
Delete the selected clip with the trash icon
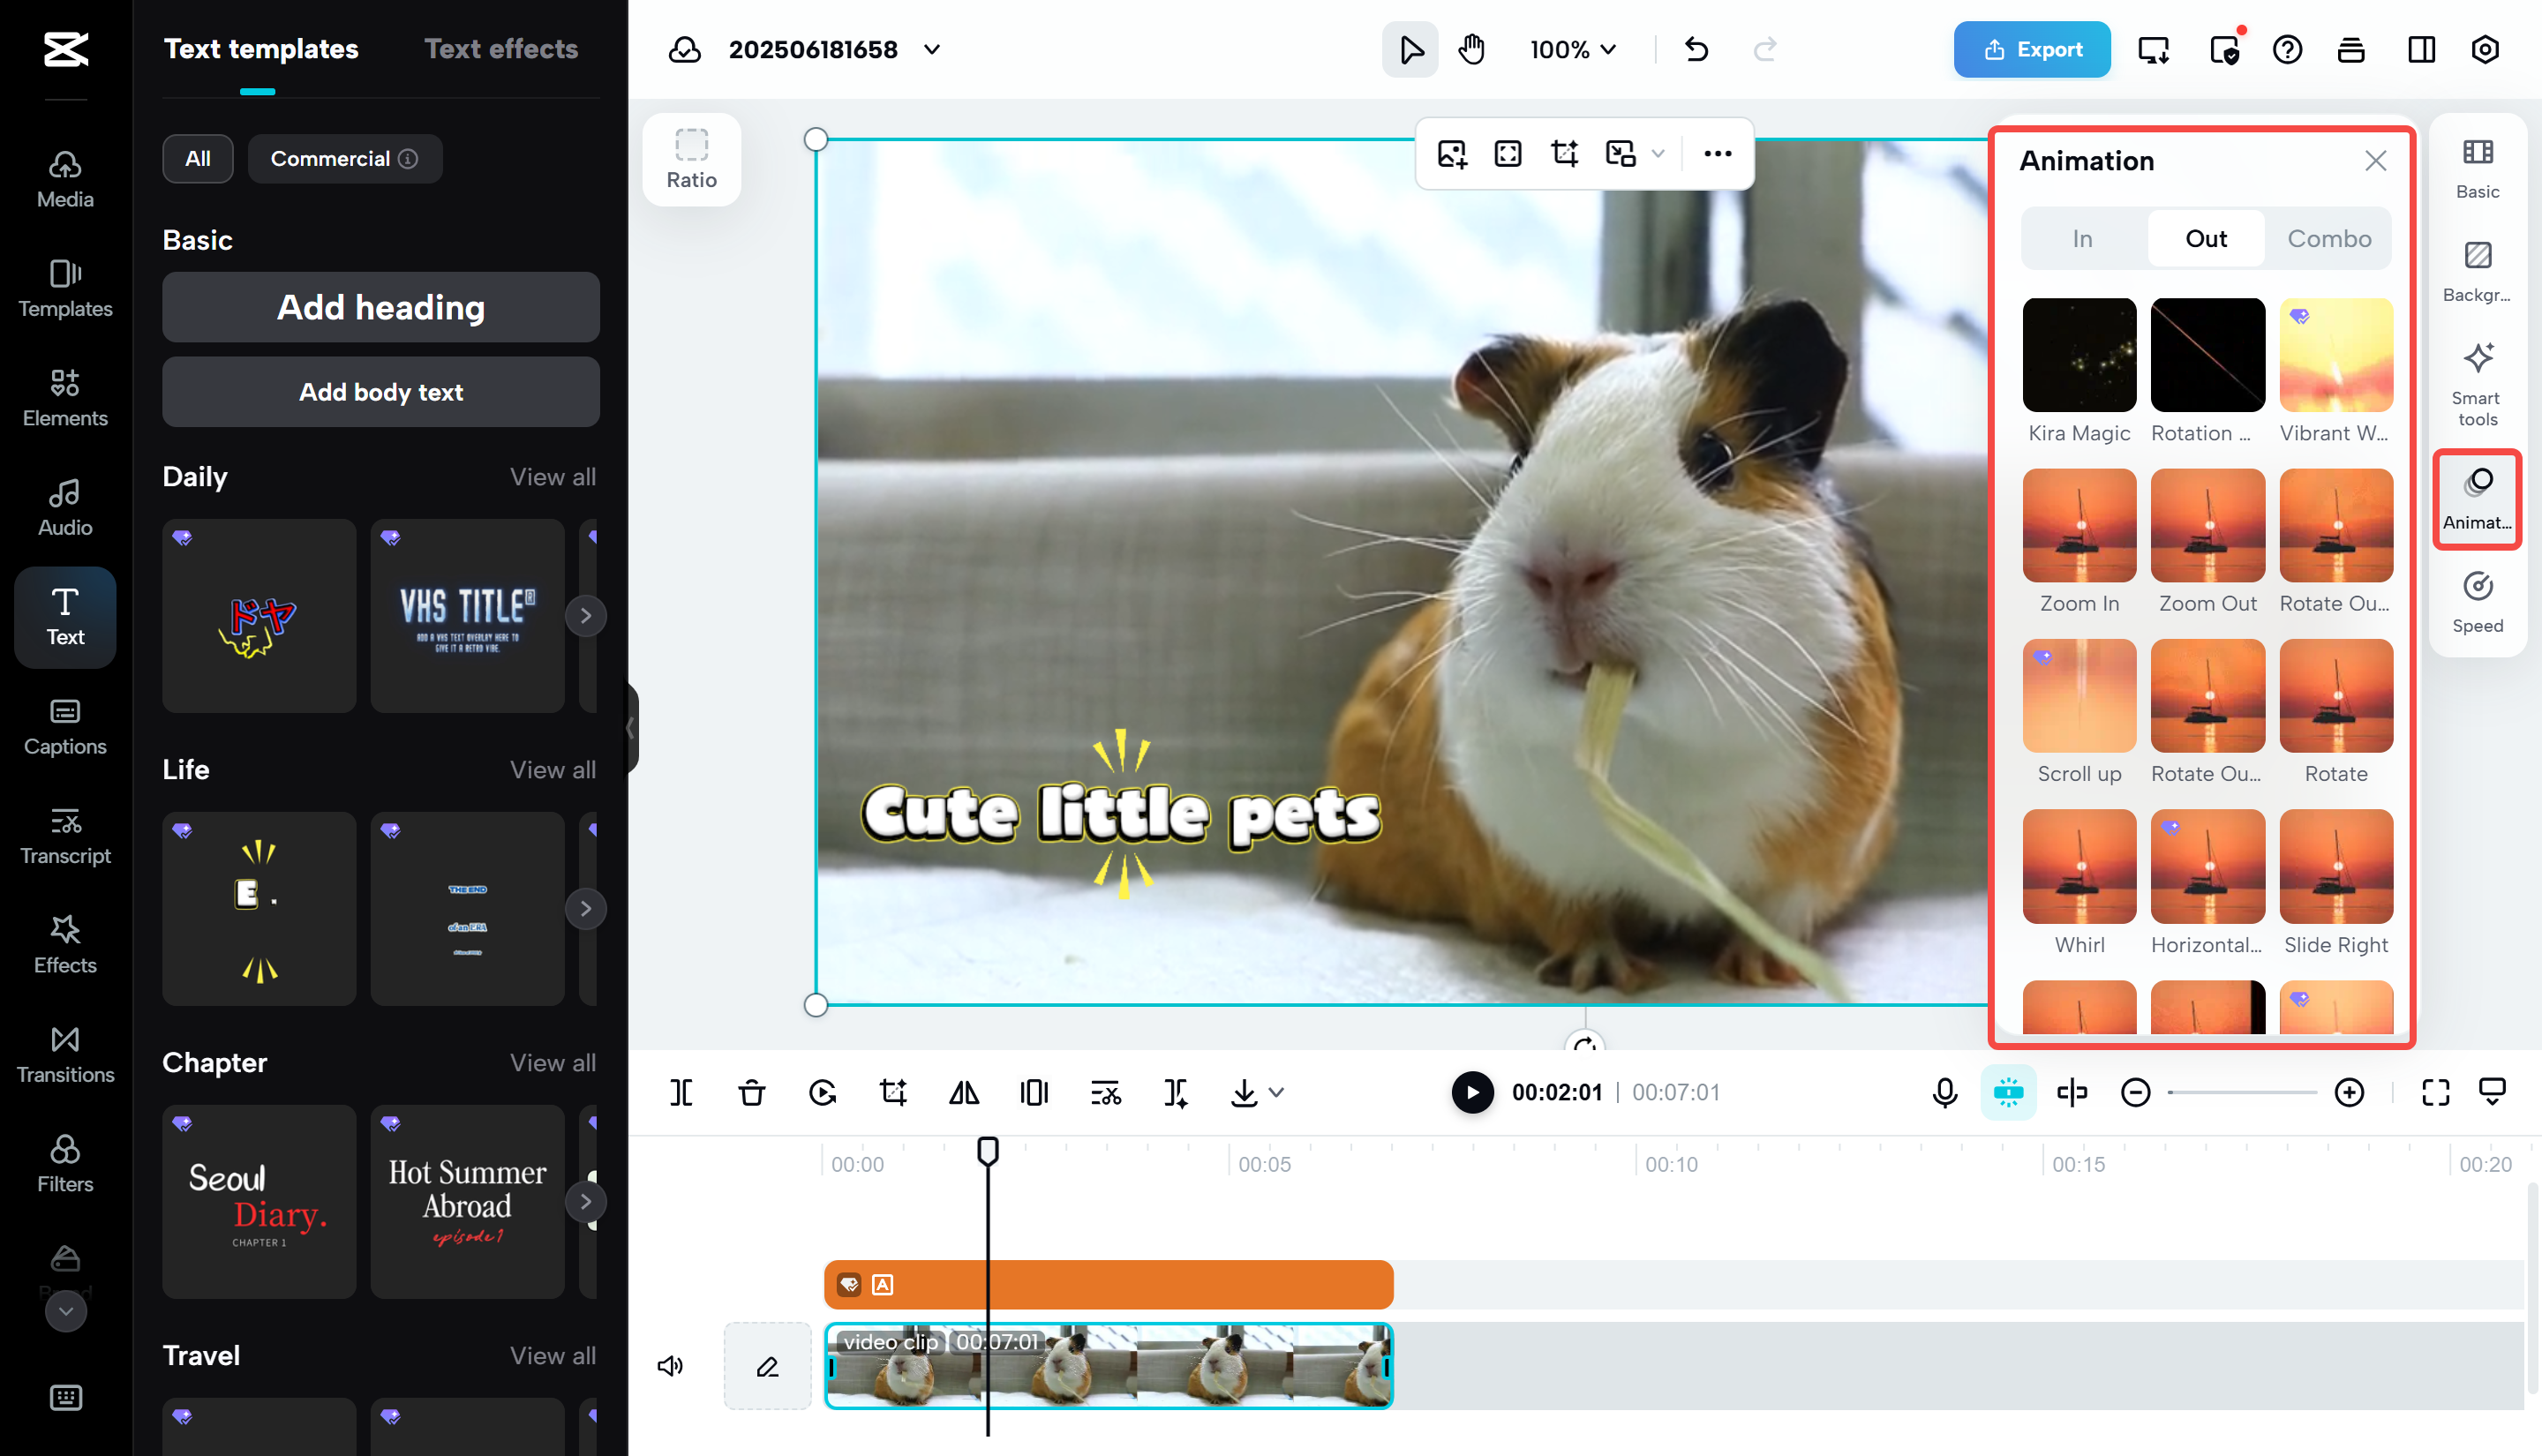click(752, 1092)
